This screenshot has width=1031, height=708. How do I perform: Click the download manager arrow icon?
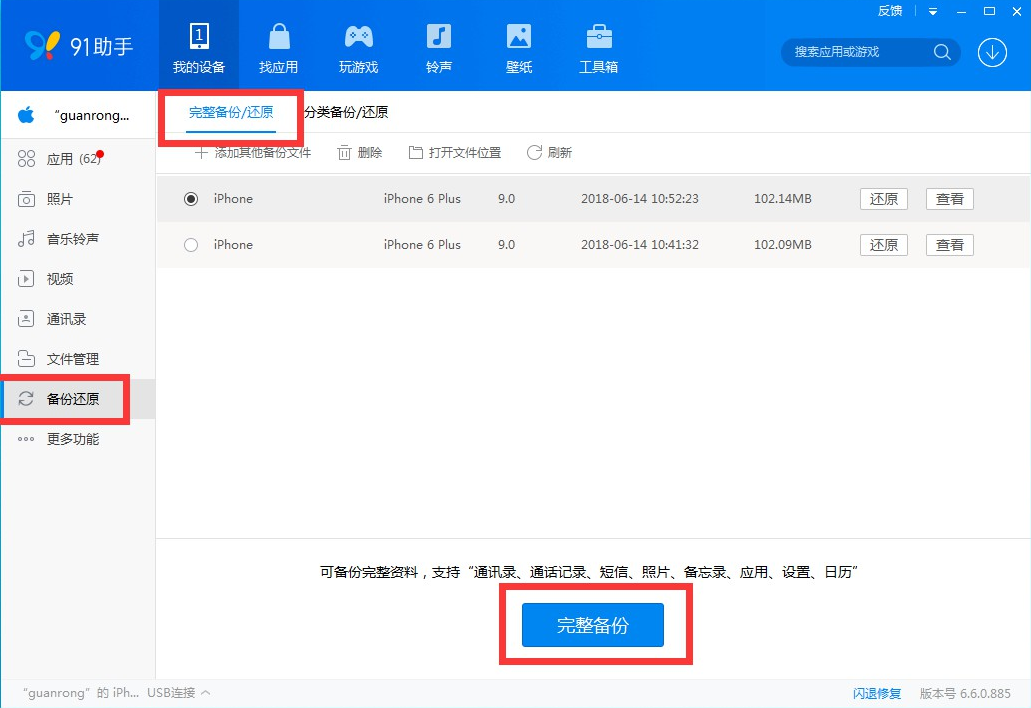[x=992, y=52]
